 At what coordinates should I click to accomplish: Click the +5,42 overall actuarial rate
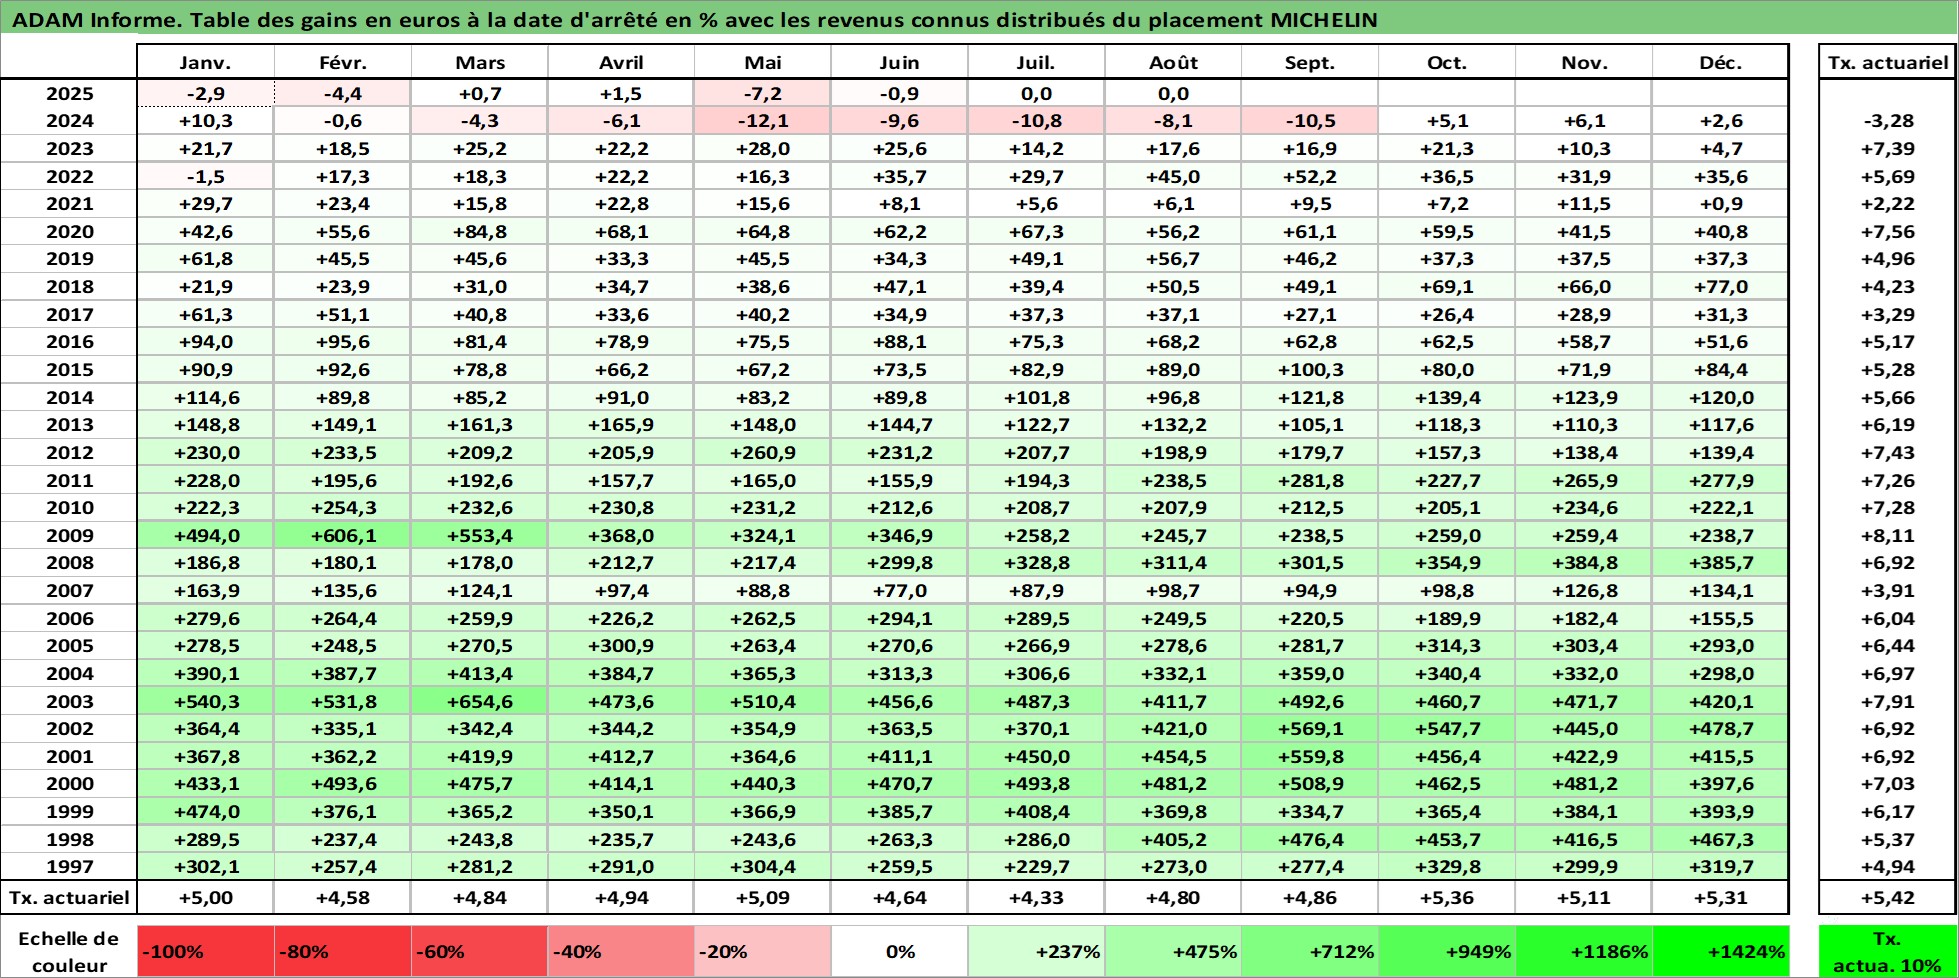click(1887, 897)
